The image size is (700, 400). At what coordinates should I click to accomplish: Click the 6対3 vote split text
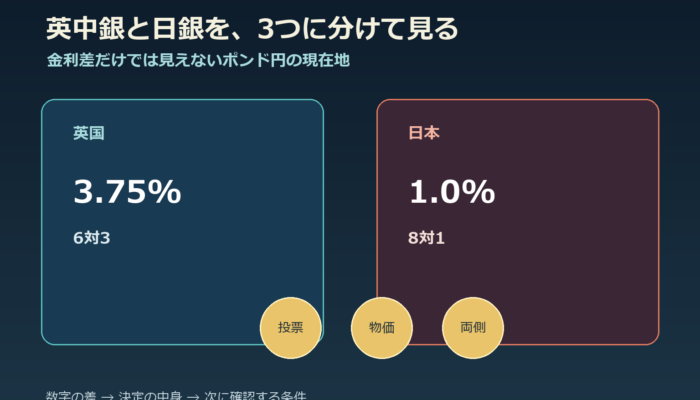[92, 238]
